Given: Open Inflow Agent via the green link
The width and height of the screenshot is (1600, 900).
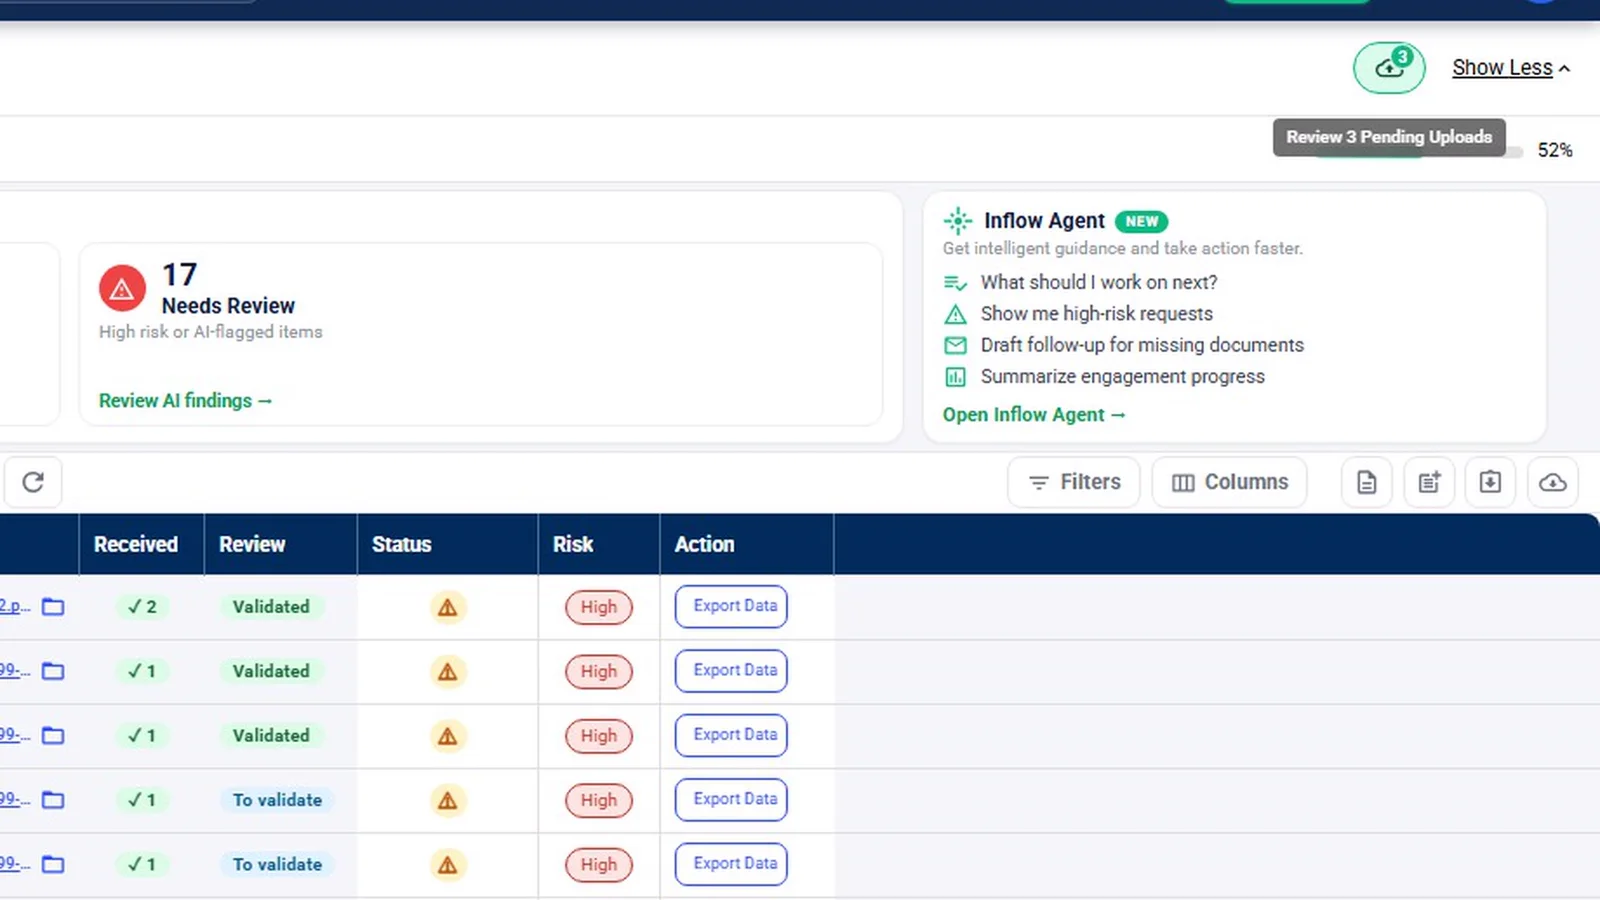Looking at the screenshot, I should [1034, 415].
